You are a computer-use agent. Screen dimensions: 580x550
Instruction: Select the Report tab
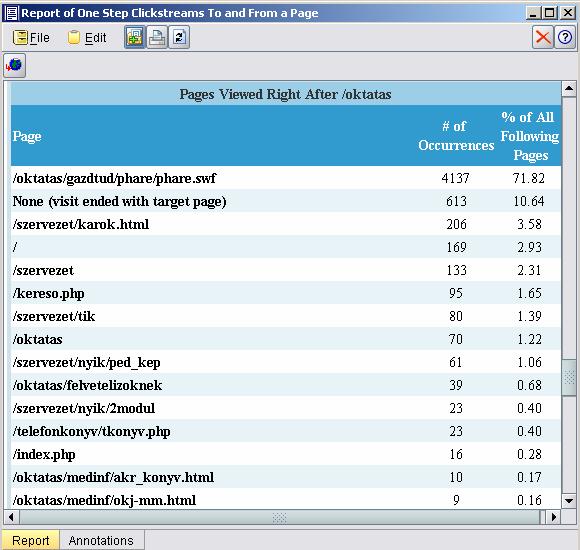coord(30,540)
